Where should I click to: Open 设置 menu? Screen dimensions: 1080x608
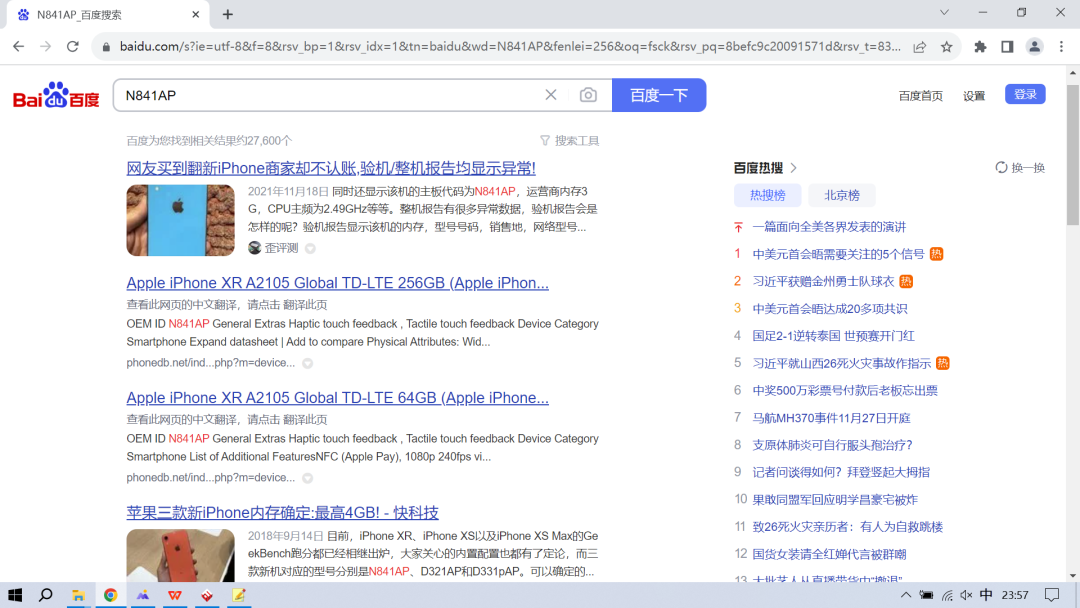pos(974,96)
